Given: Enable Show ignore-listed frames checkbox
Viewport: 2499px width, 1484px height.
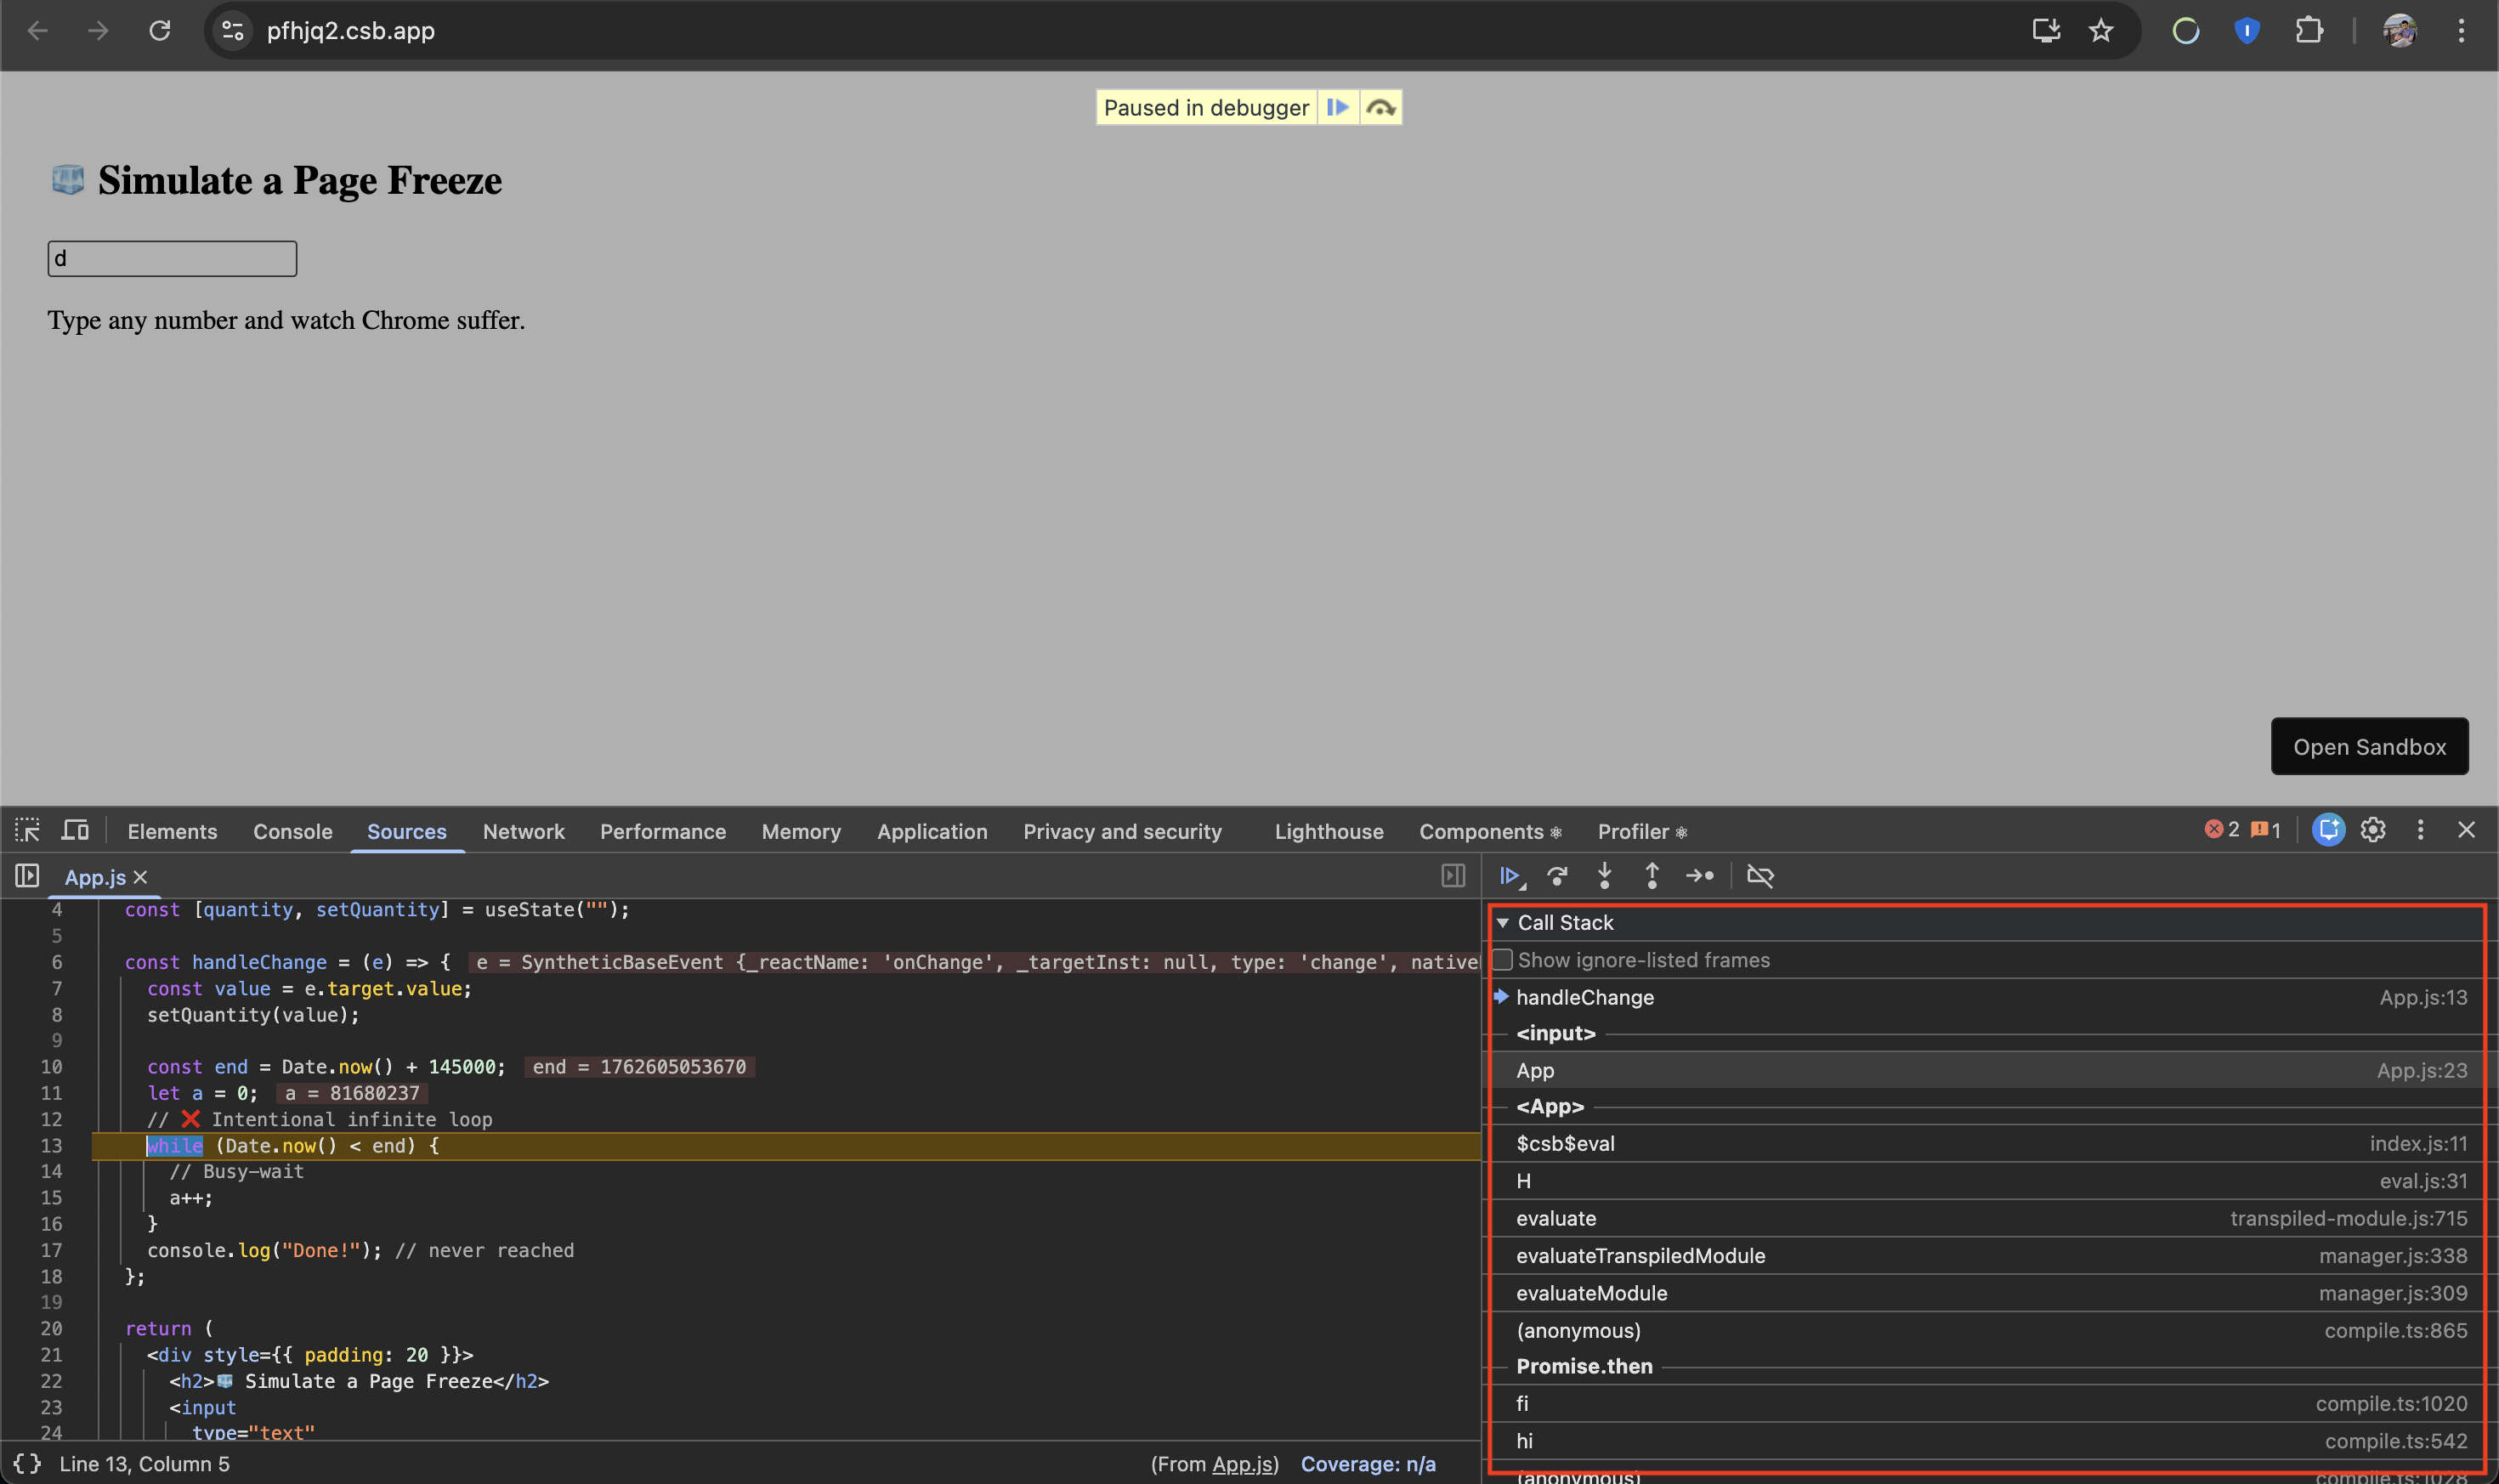Looking at the screenshot, I should click(1503, 959).
